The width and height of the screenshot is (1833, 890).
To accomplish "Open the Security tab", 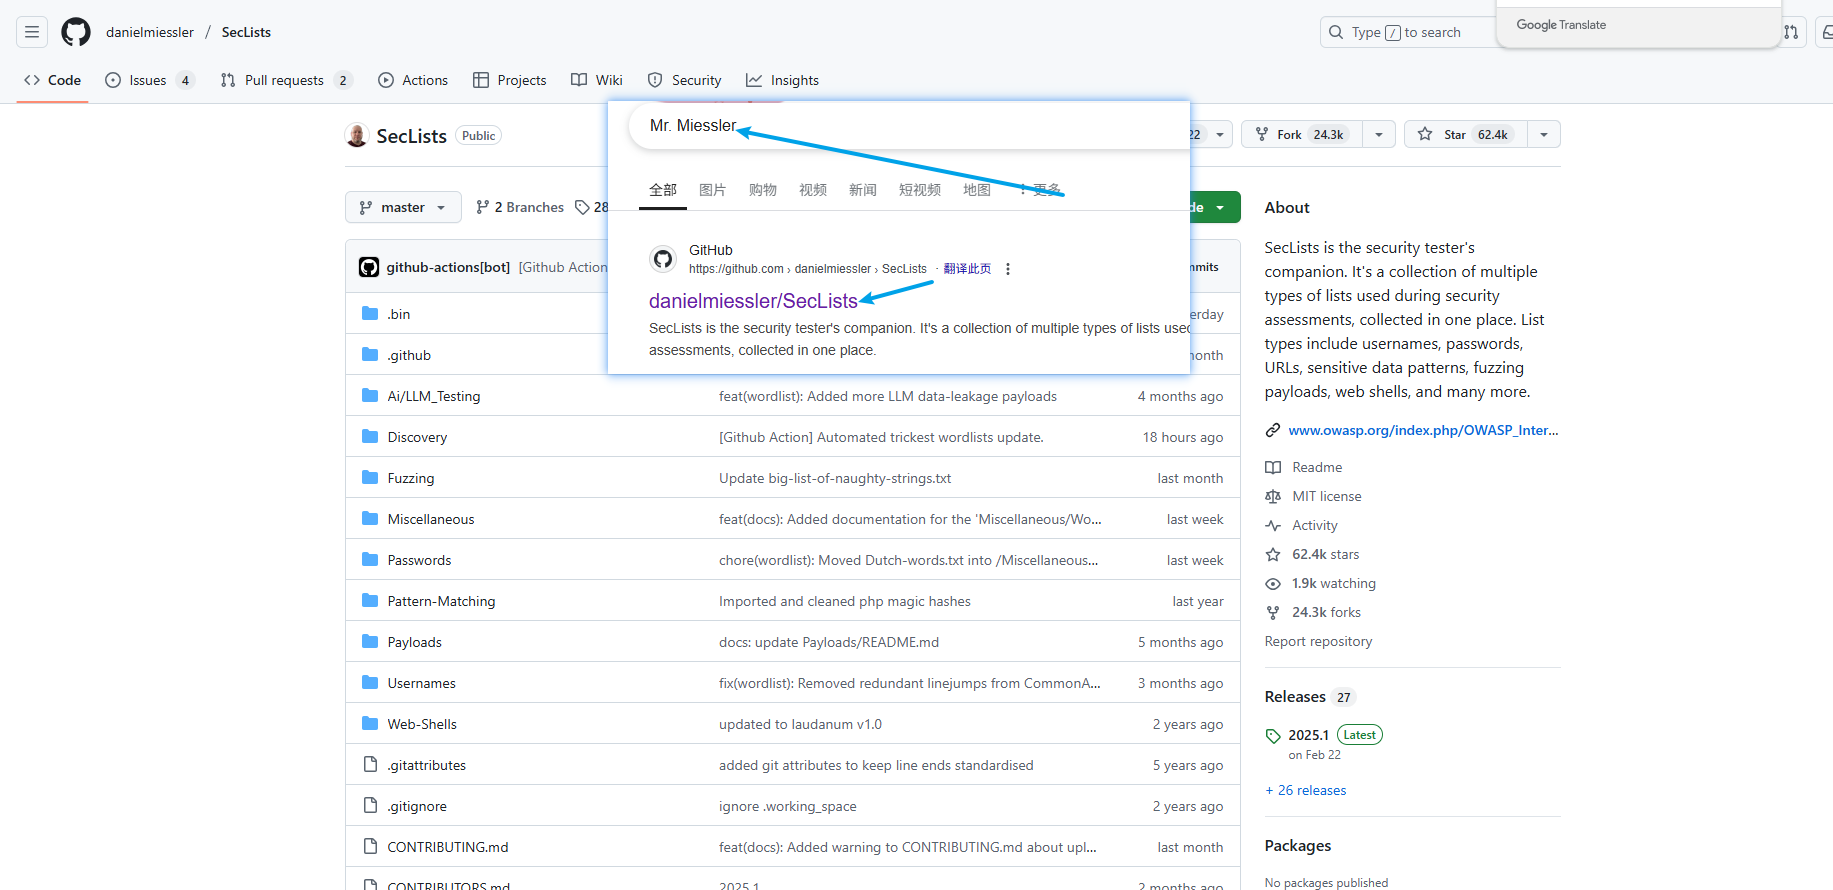I will click(x=685, y=80).
